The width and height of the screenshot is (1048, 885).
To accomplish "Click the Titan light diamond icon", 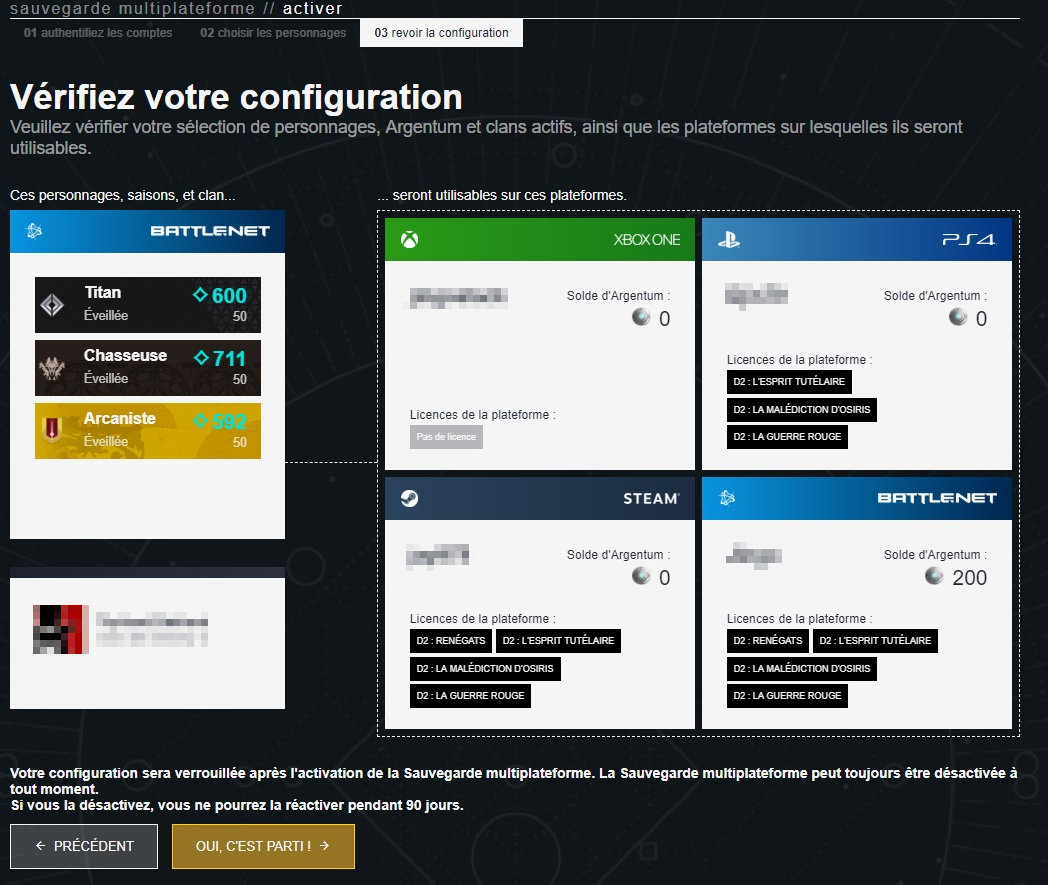I will point(200,294).
